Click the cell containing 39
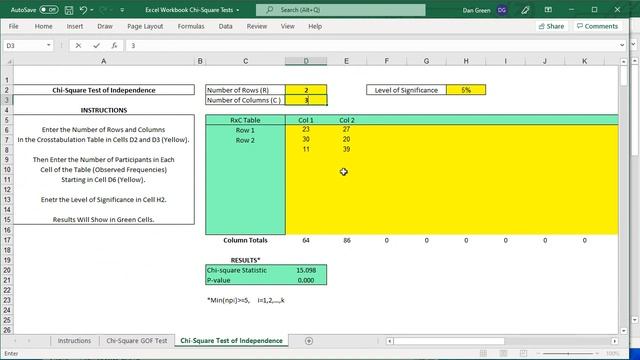 coord(347,149)
